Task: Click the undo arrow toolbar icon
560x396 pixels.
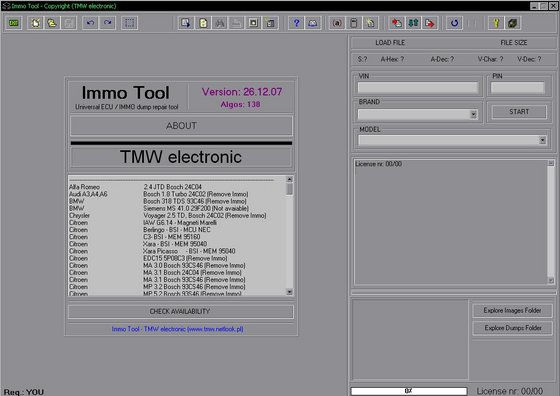Action: [90, 23]
